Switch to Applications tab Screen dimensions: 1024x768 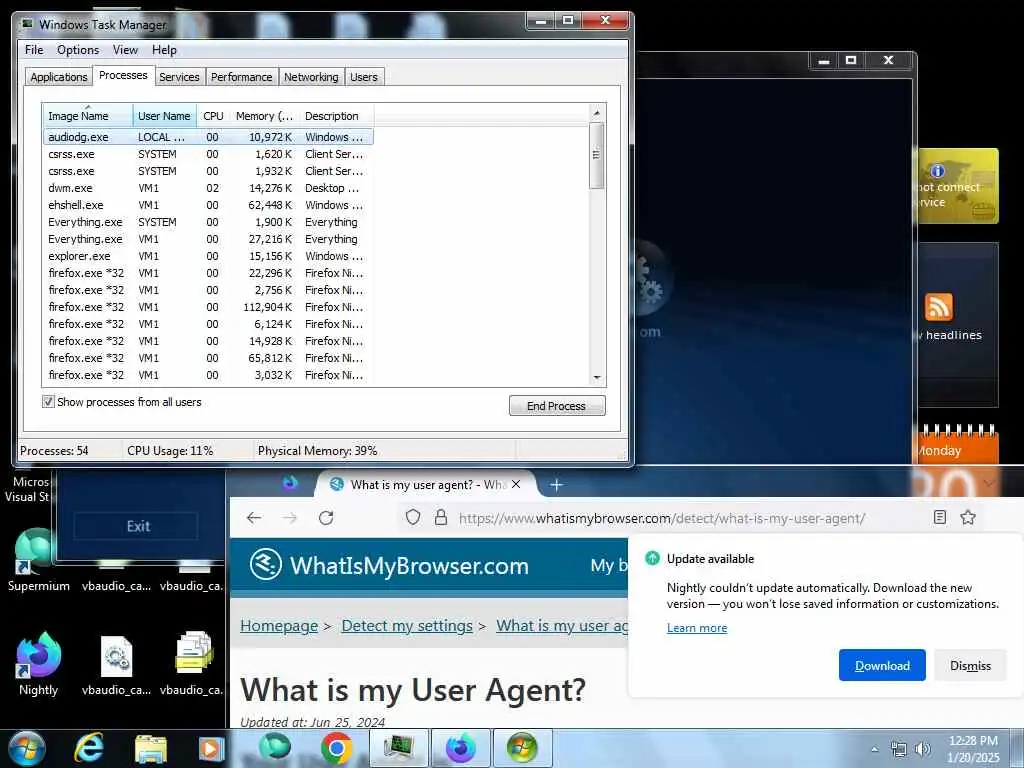click(58, 77)
